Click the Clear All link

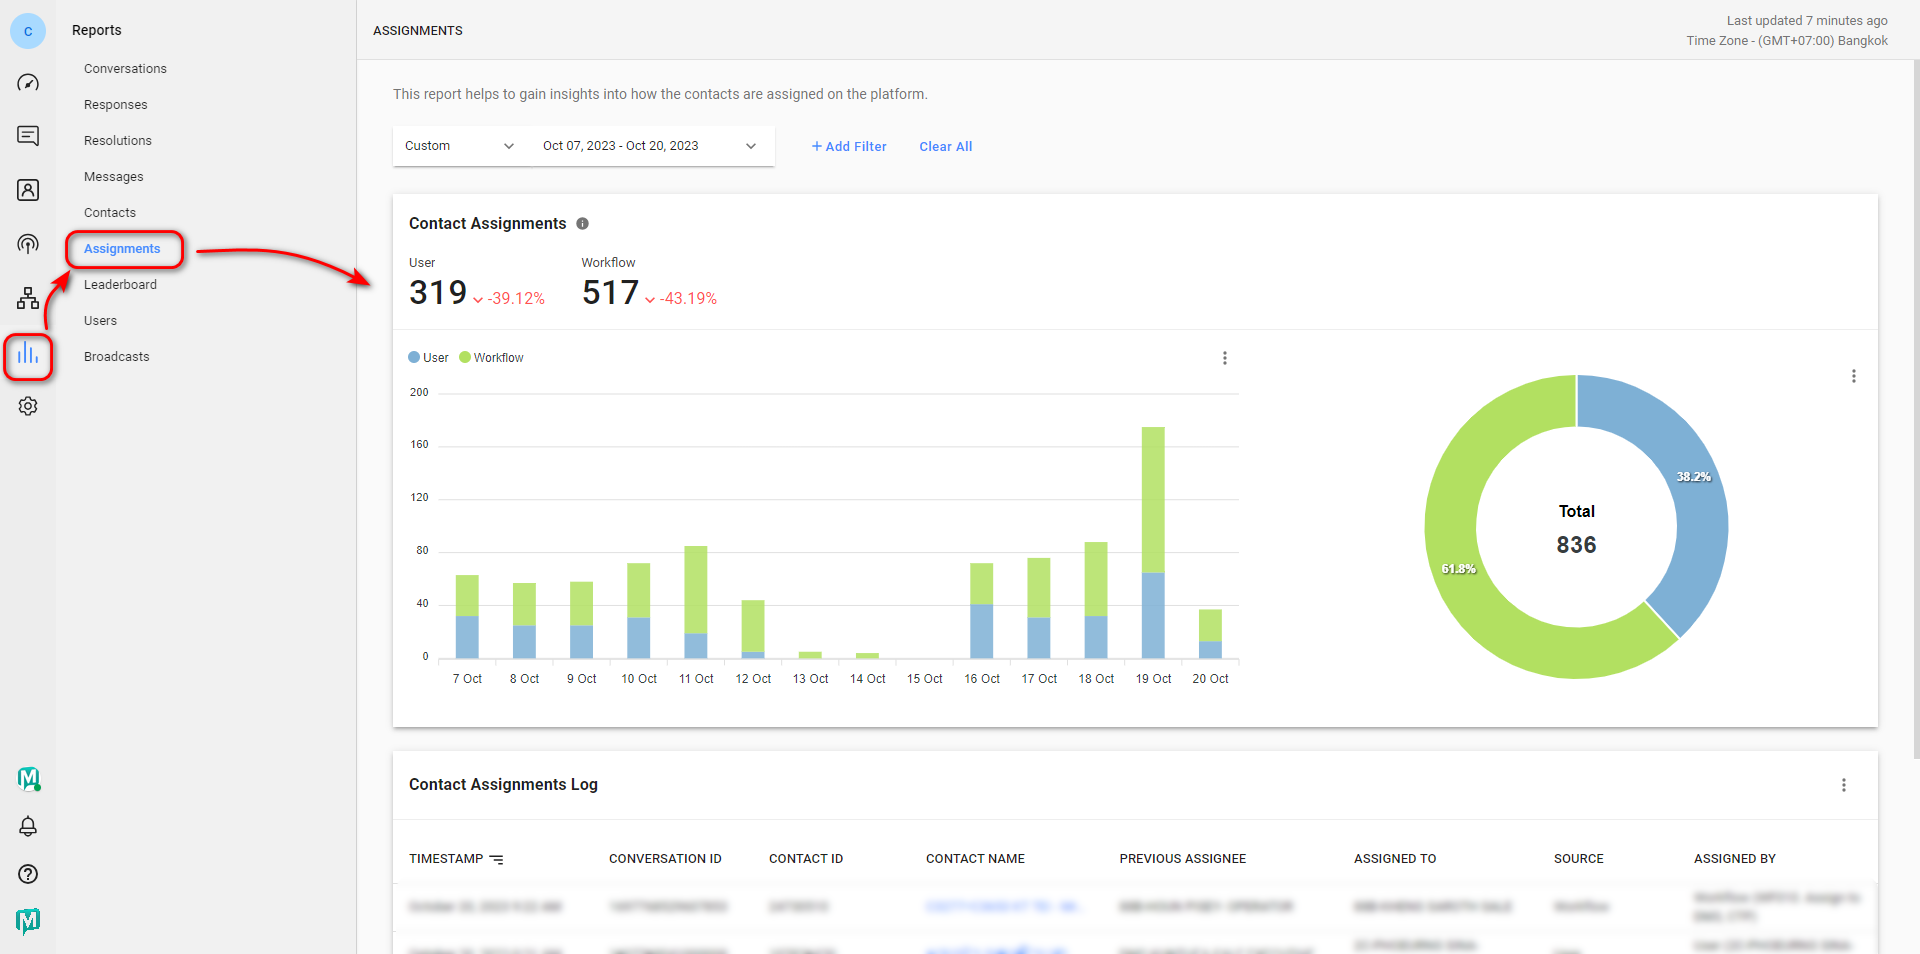pos(945,147)
